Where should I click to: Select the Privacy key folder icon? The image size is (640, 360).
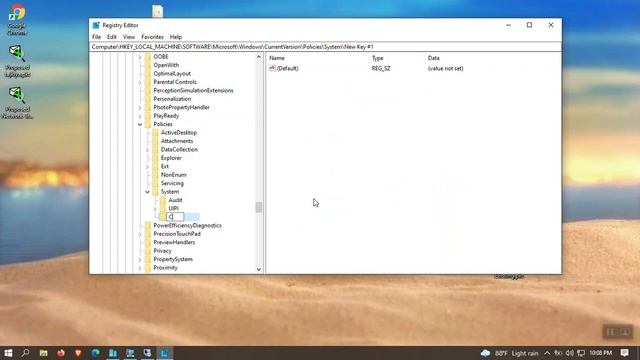[148, 251]
